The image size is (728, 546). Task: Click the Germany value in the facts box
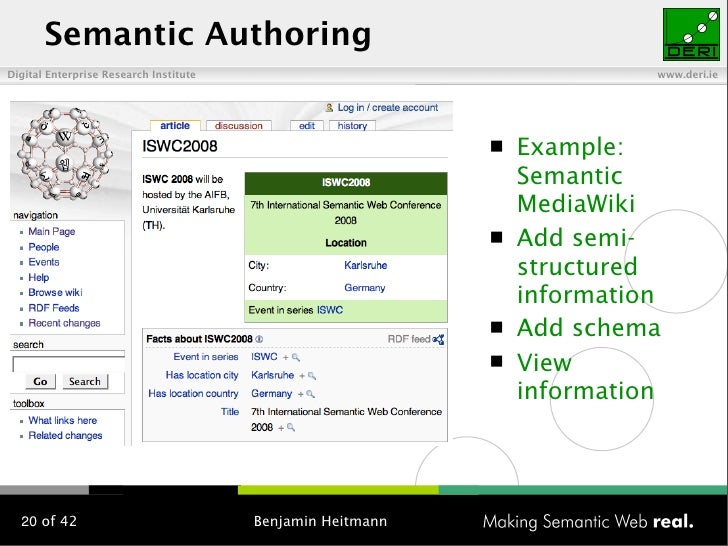click(x=272, y=394)
